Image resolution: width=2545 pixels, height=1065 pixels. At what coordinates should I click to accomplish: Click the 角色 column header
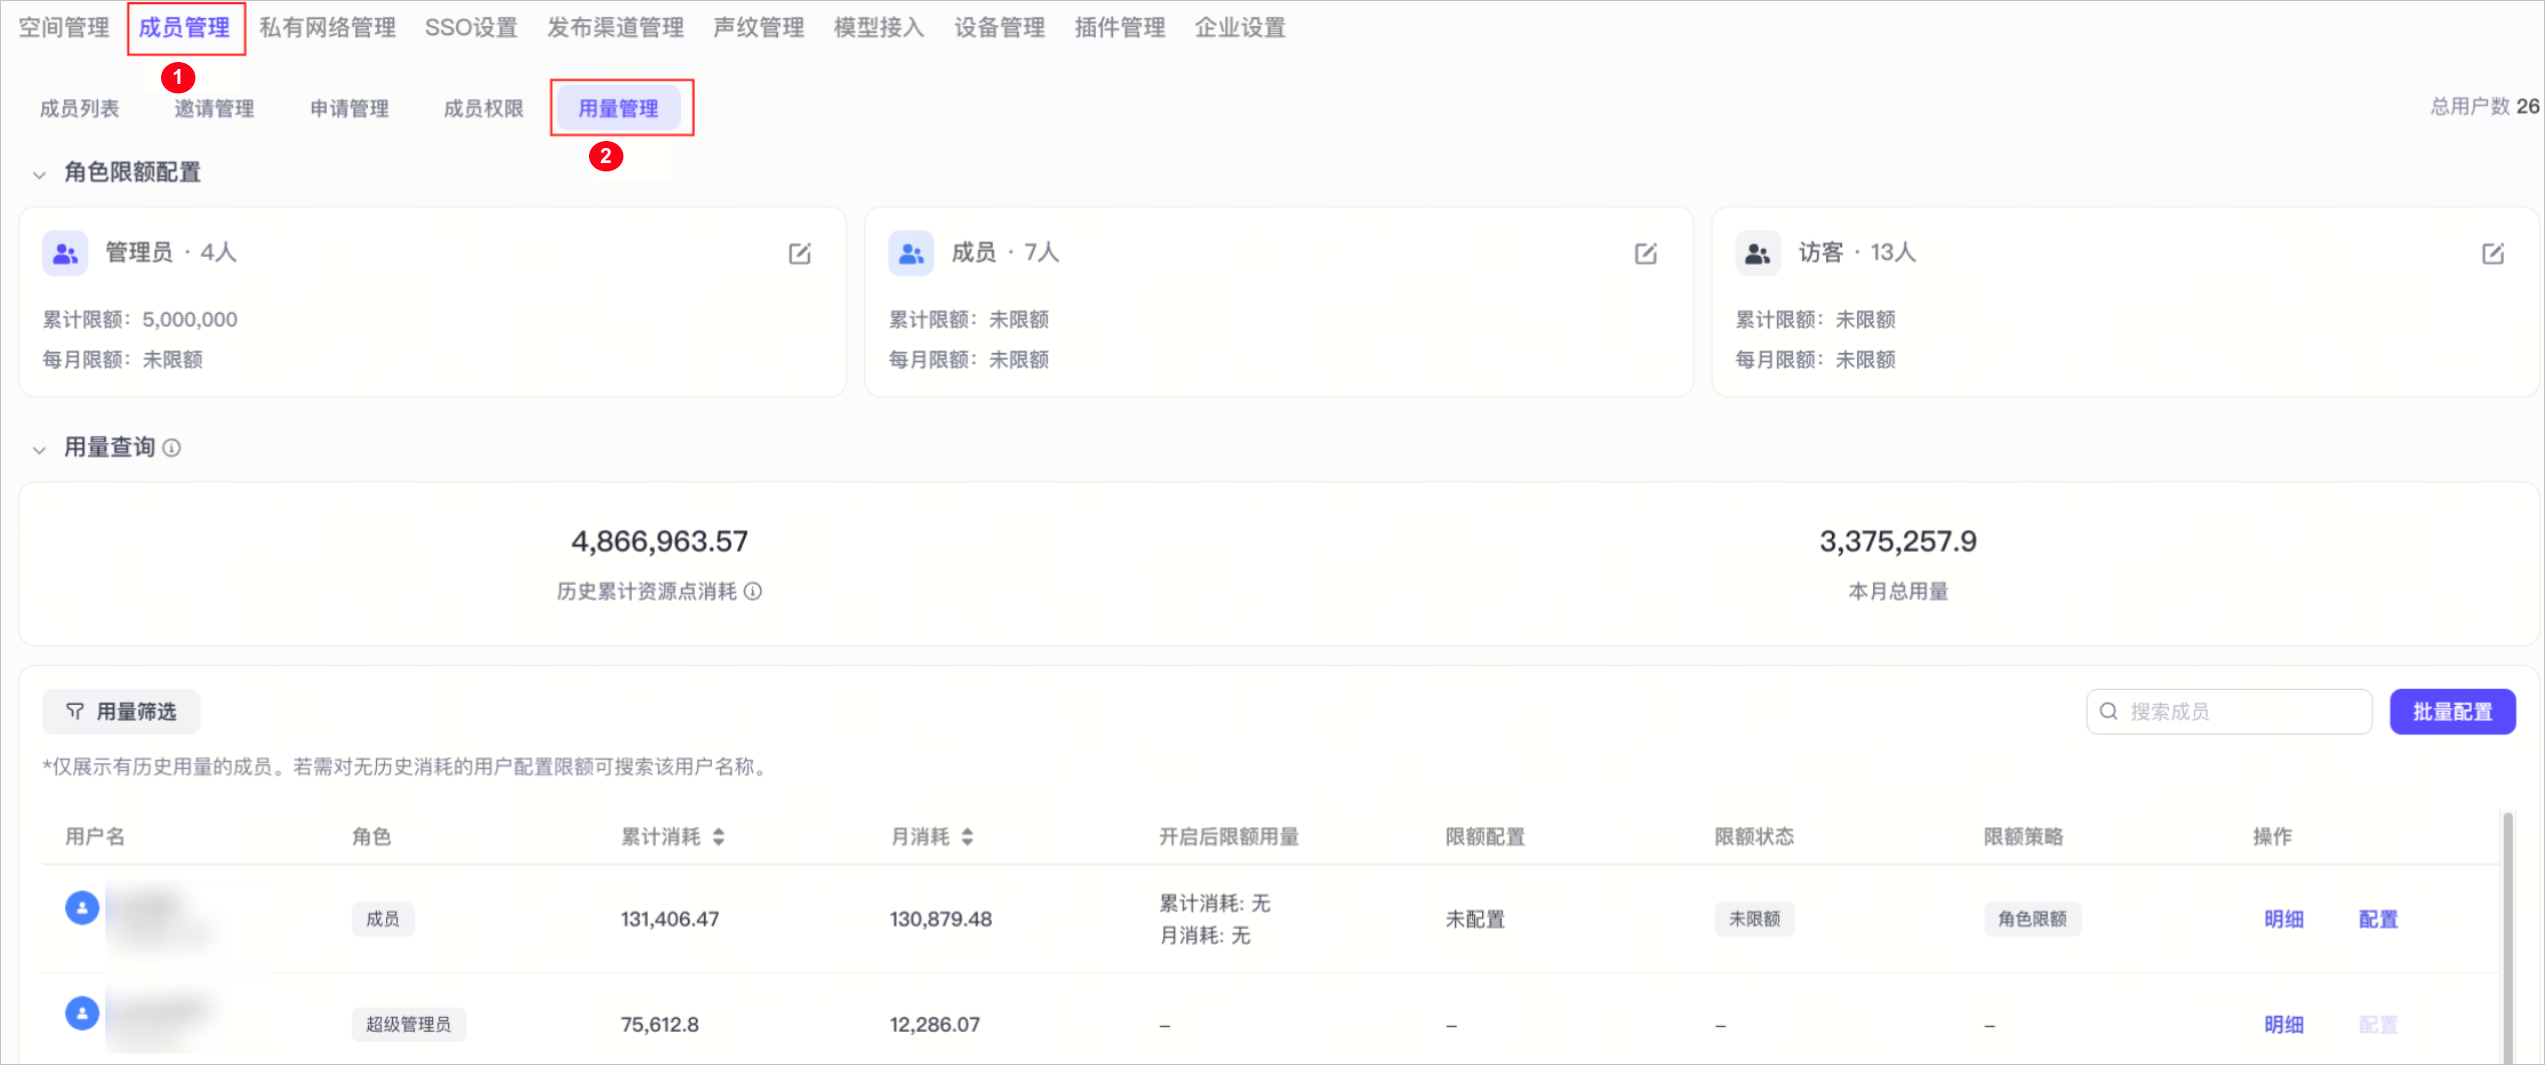372,837
